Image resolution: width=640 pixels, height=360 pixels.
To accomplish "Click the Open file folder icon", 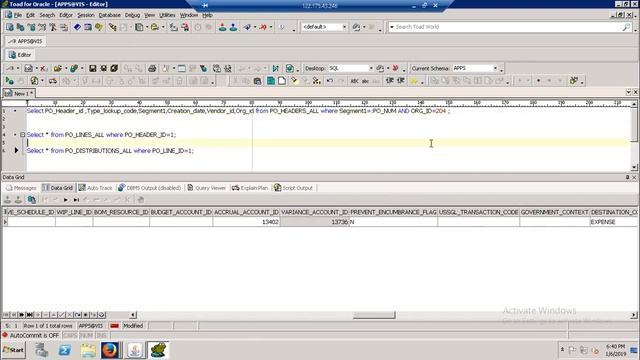I will tap(58, 69).
